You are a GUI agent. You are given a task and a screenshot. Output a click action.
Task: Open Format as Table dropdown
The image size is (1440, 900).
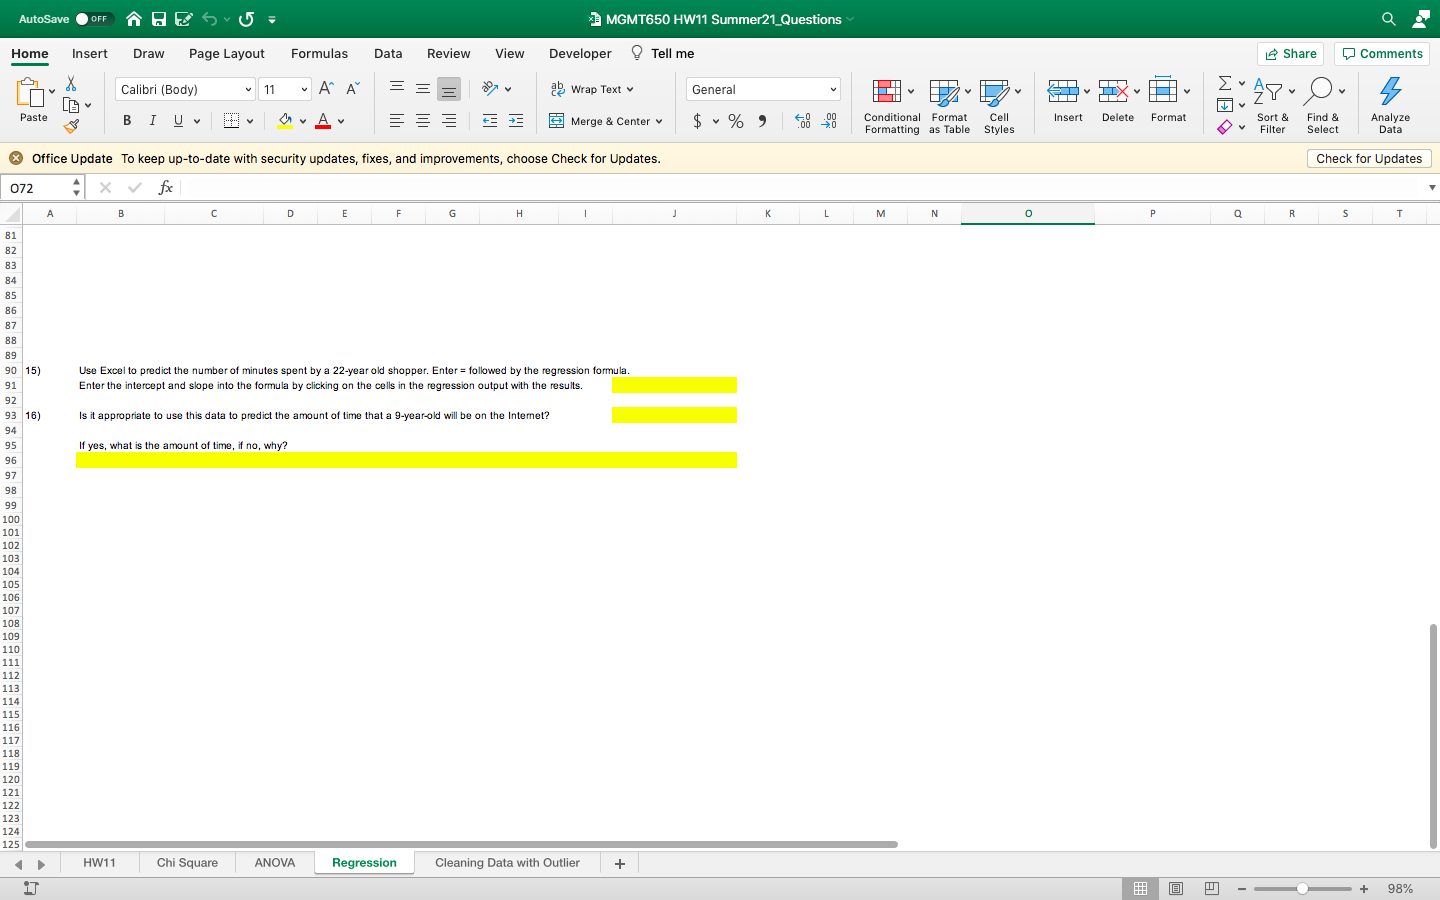(x=949, y=106)
